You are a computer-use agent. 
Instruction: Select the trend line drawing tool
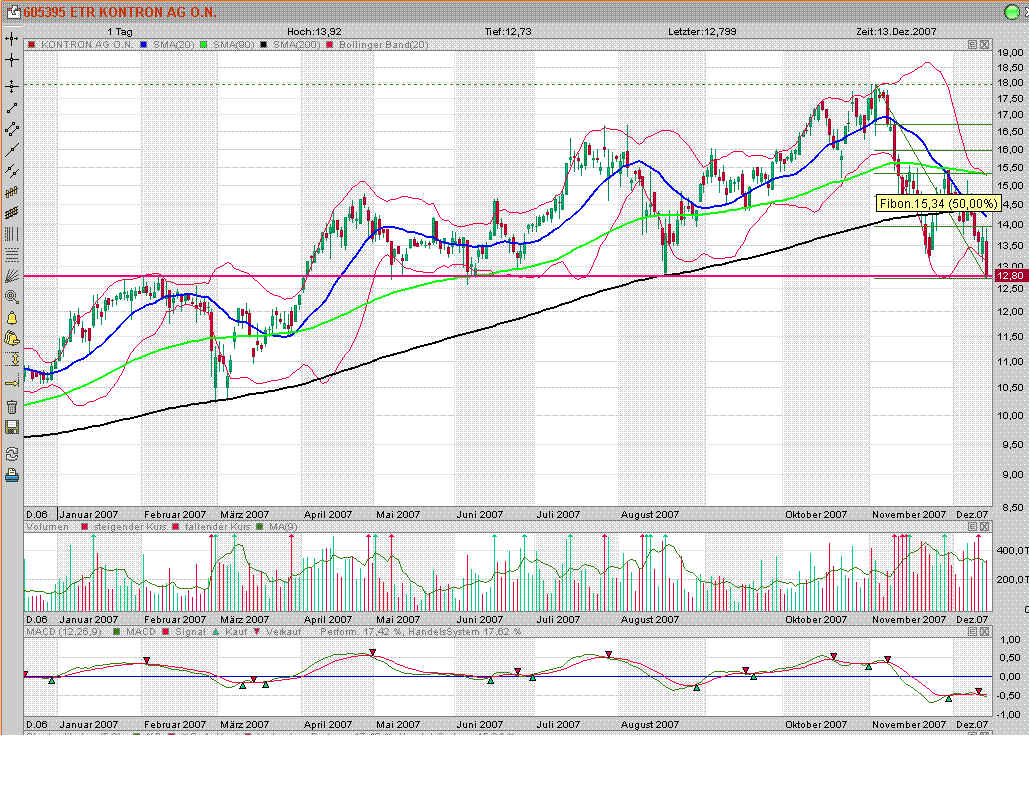(x=12, y=108)
